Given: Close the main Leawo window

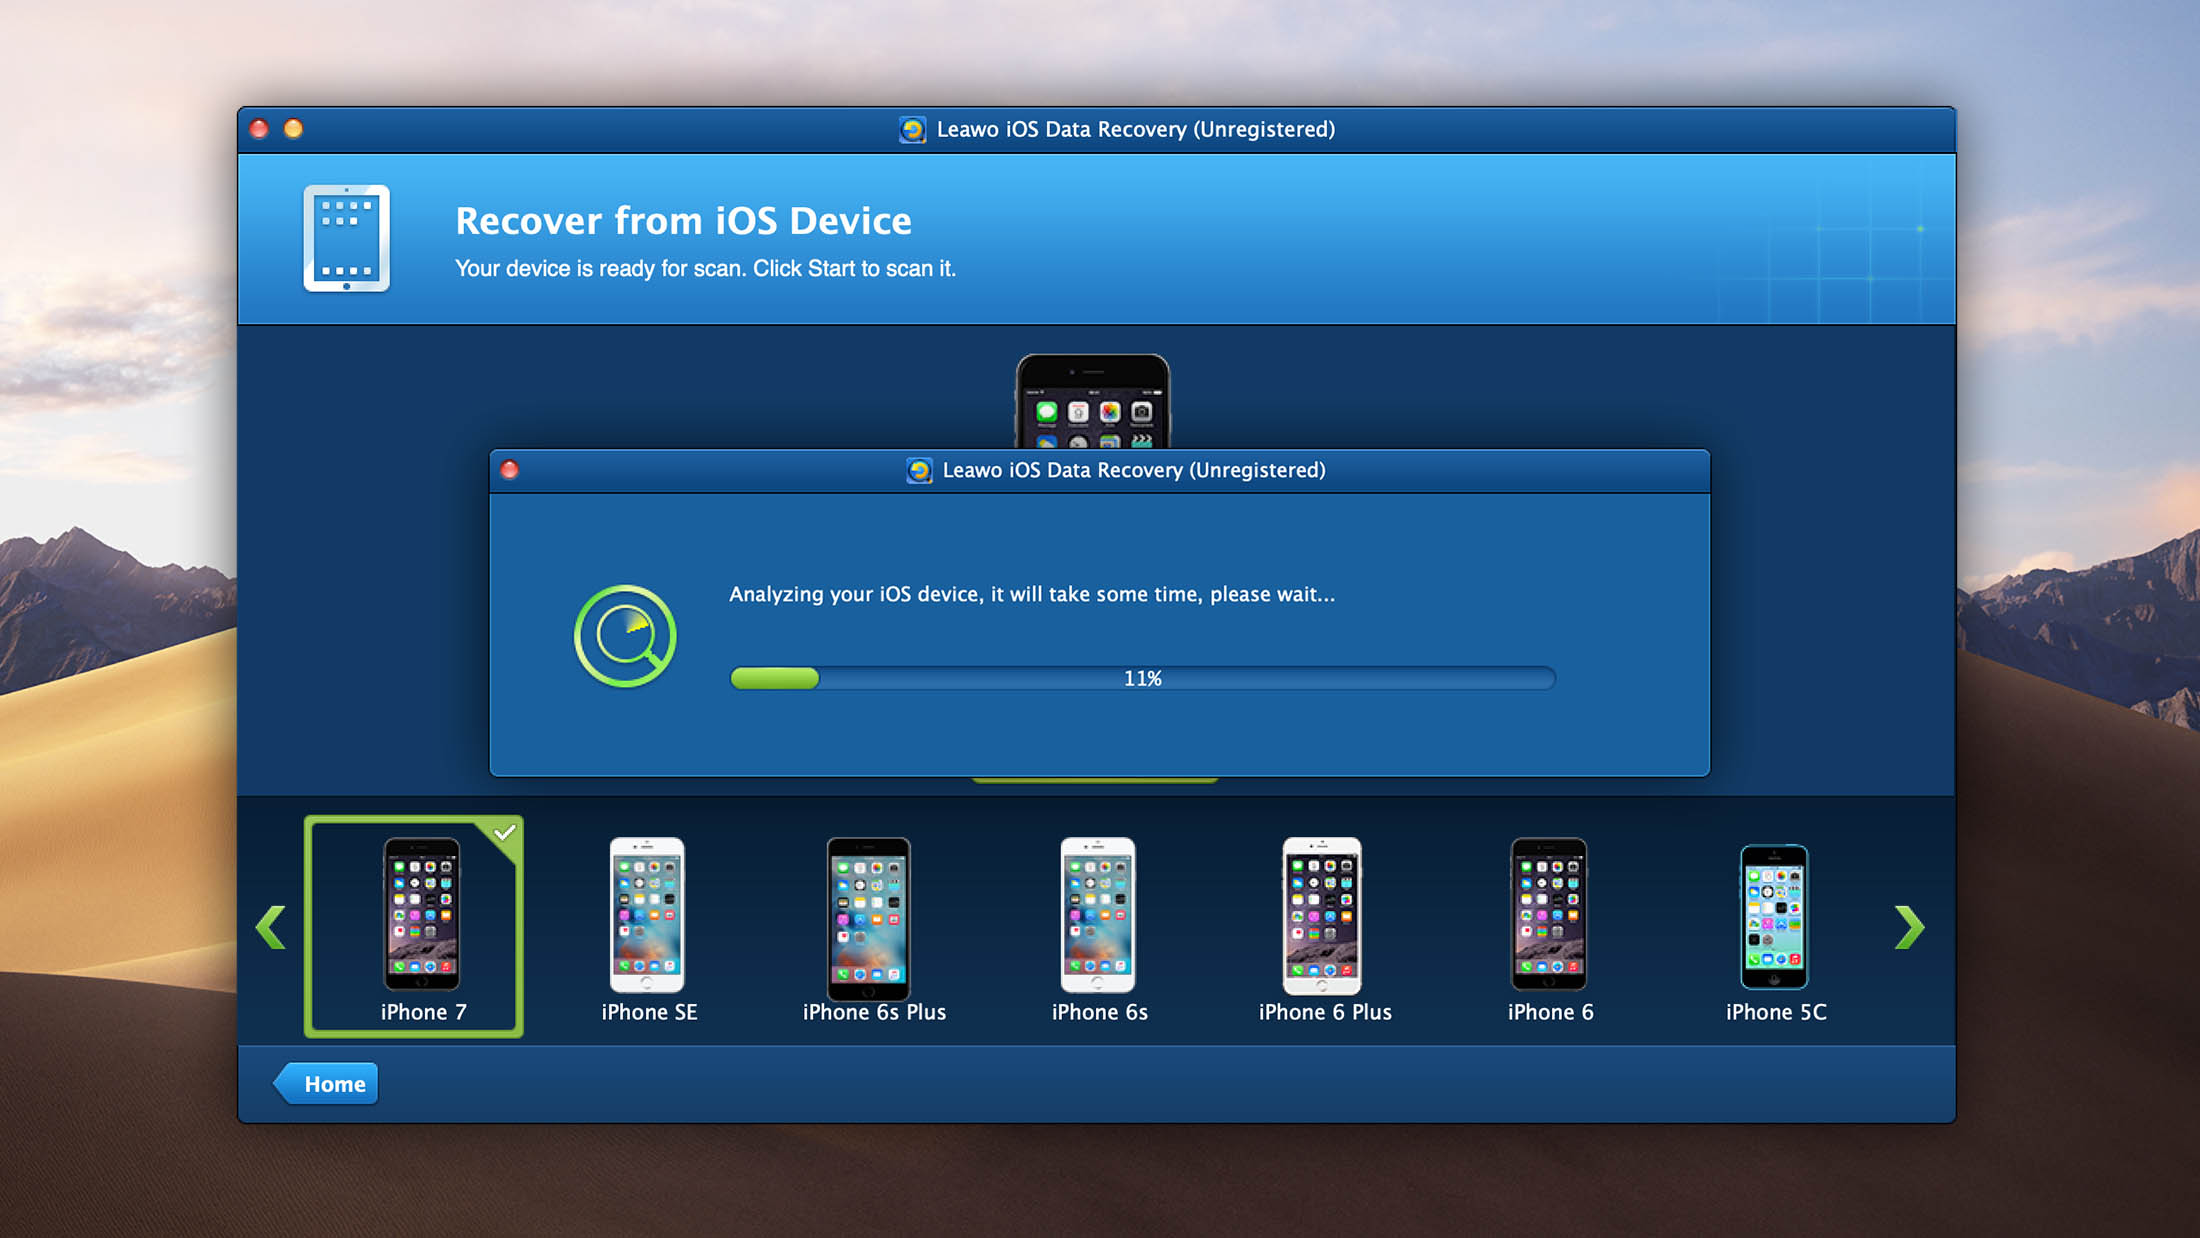Looking at the screenshot, I should pos(259,129).
